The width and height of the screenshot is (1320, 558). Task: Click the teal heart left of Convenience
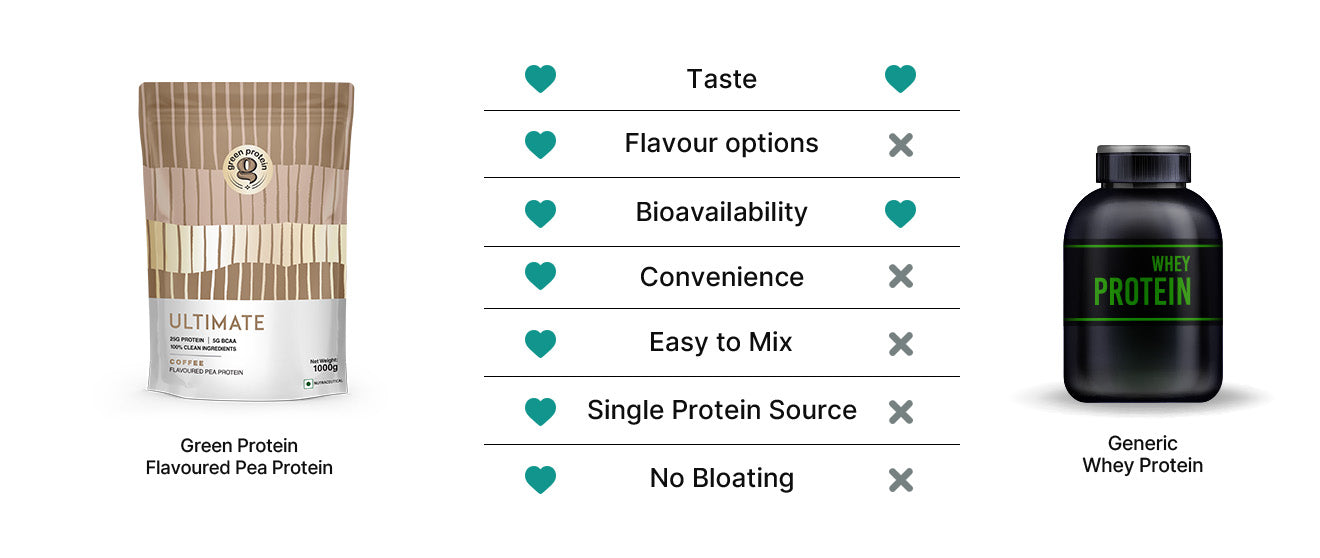point(540,277)
